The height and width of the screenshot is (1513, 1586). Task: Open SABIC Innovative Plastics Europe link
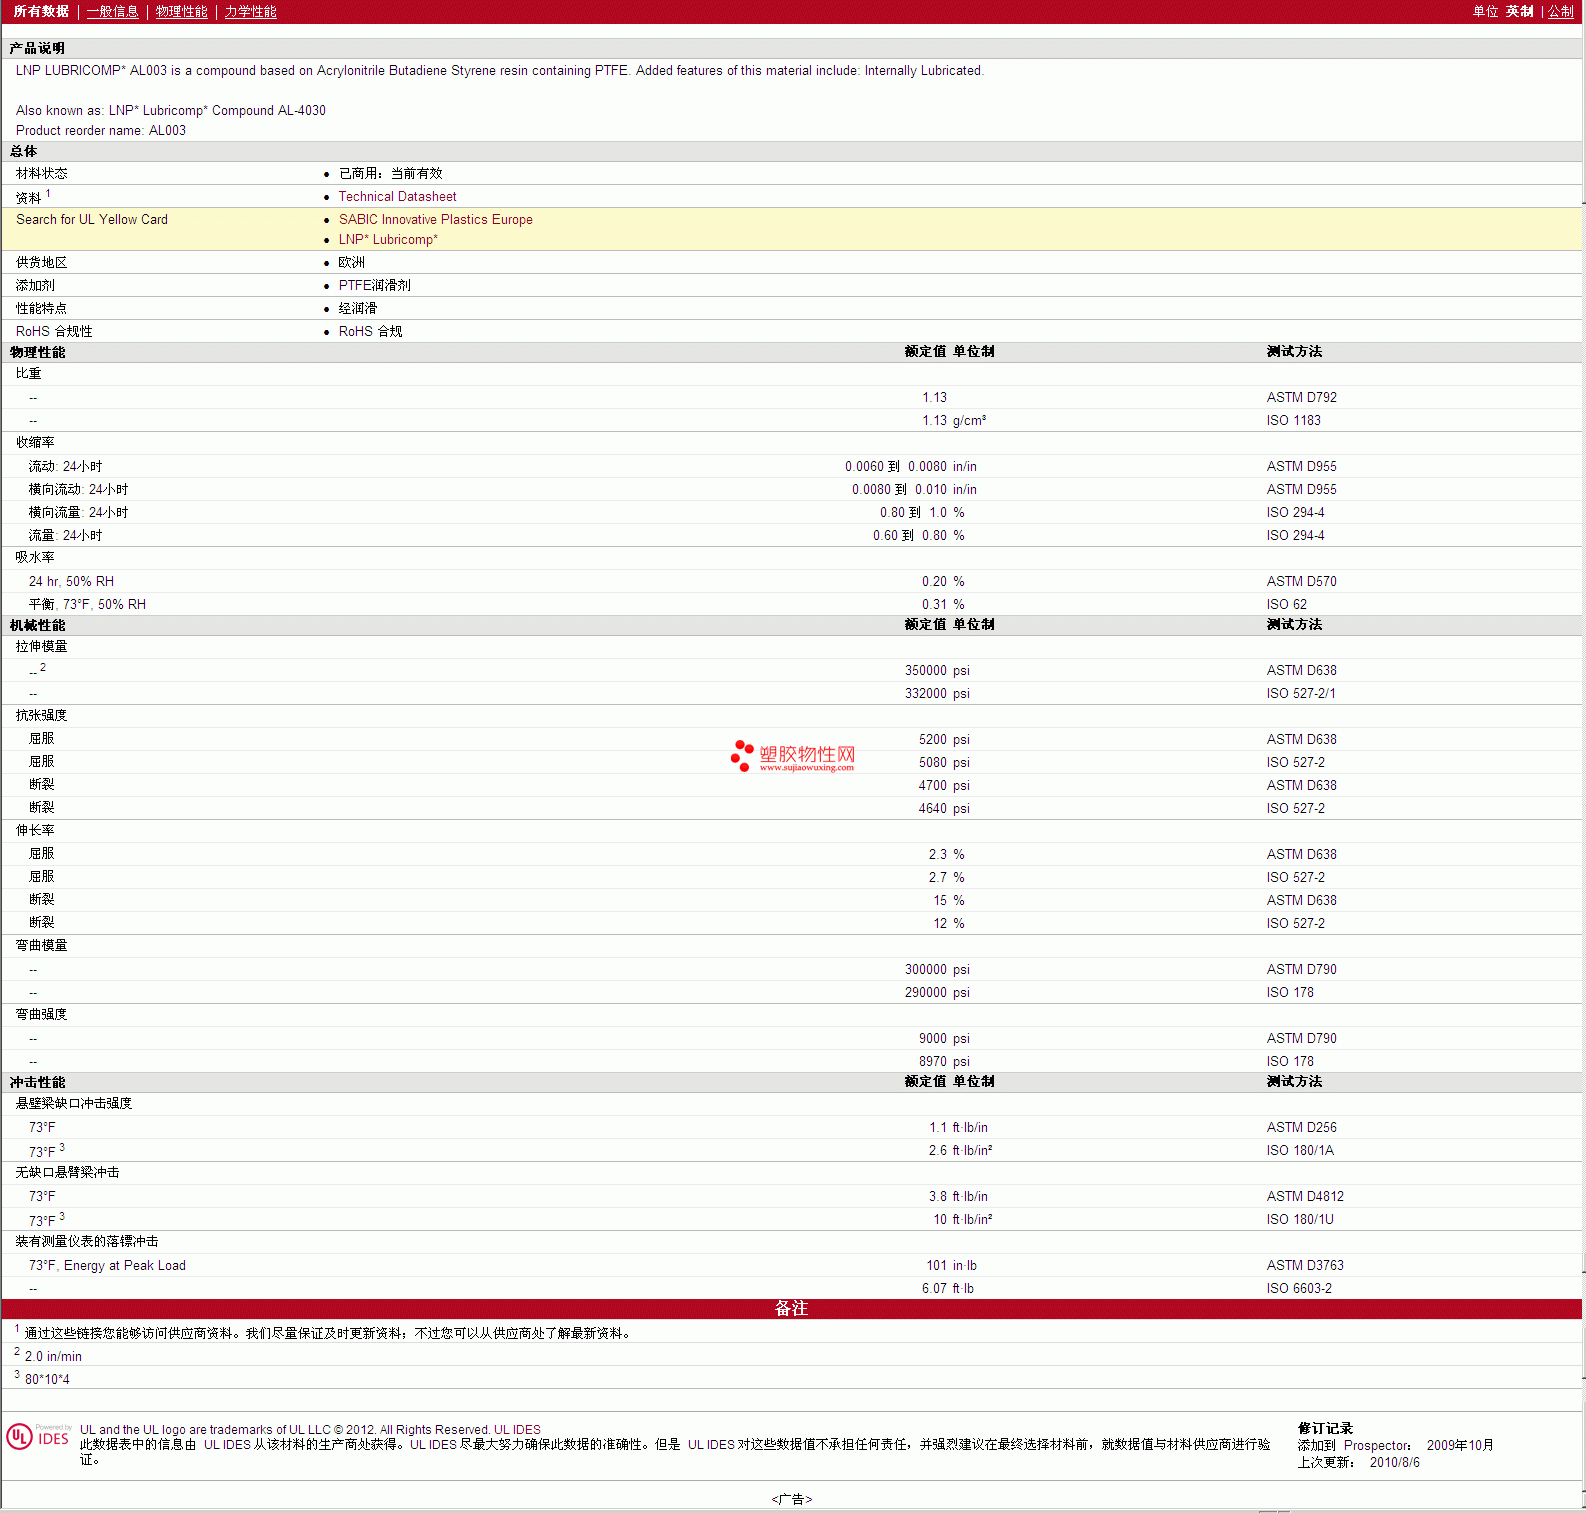435,220
